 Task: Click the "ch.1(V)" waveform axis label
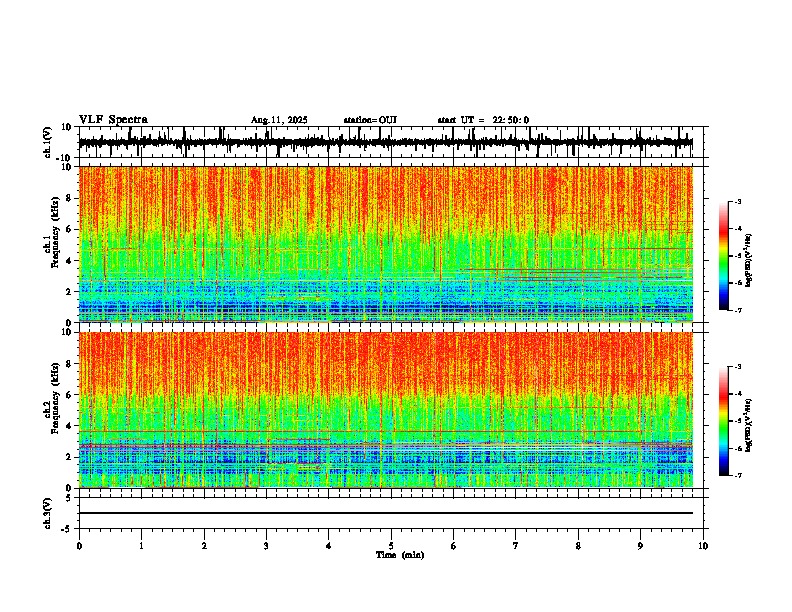click(48, 142)
